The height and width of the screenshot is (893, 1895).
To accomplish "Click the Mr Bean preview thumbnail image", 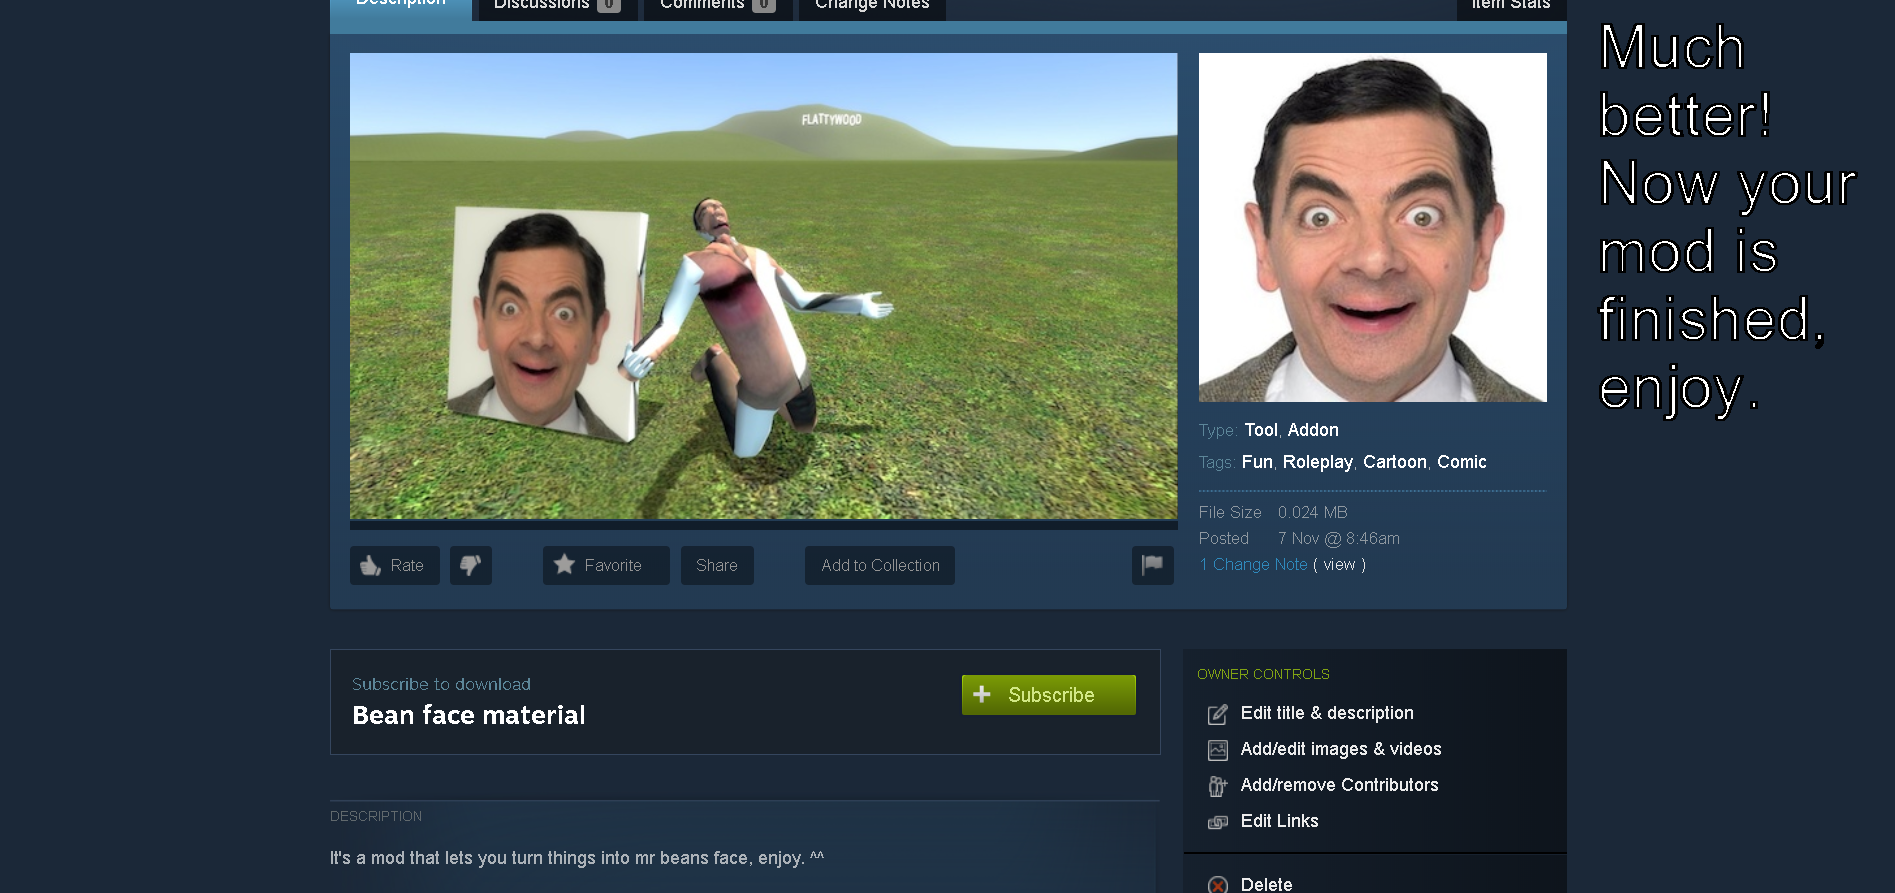I will pos(1373,228).
